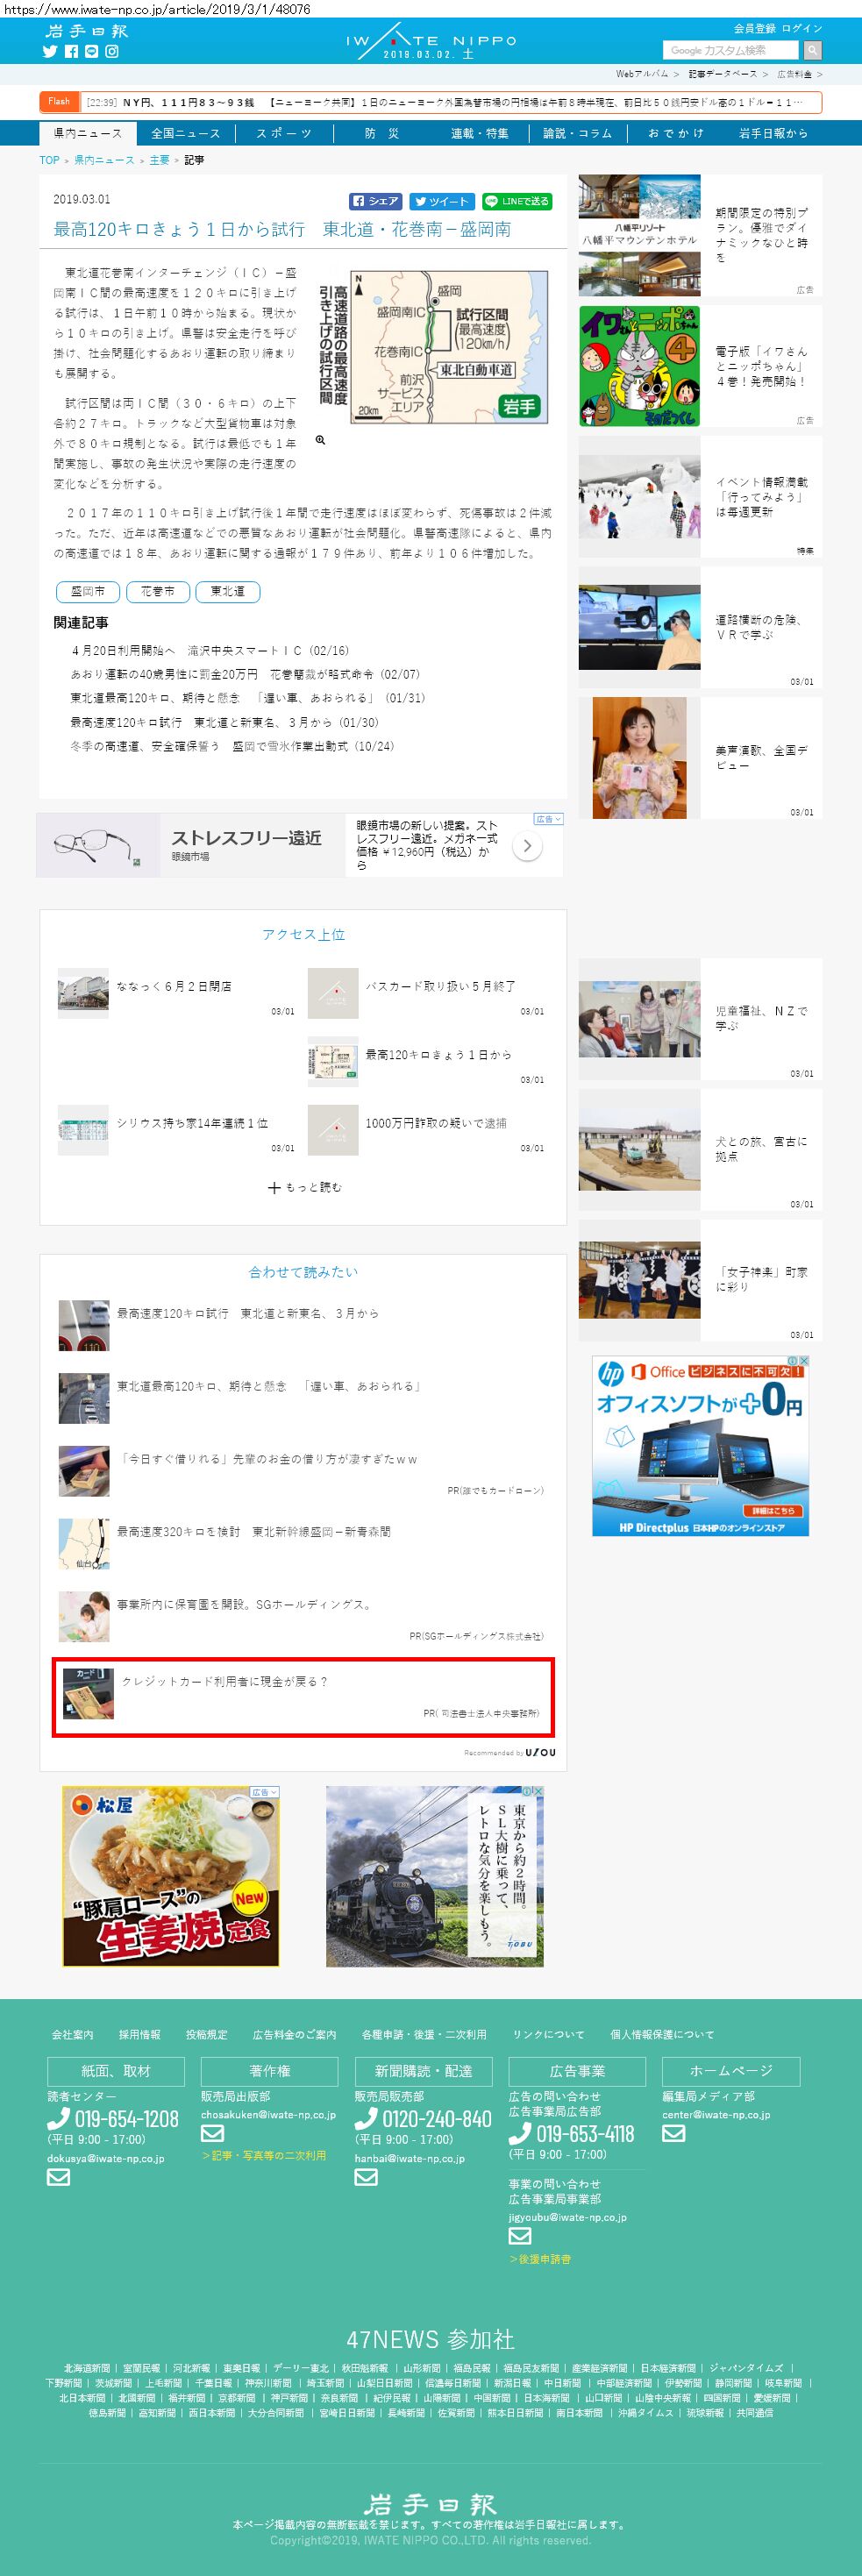
Task: Click the 盛岡市 tag link
Action: [x=88, y=591]
